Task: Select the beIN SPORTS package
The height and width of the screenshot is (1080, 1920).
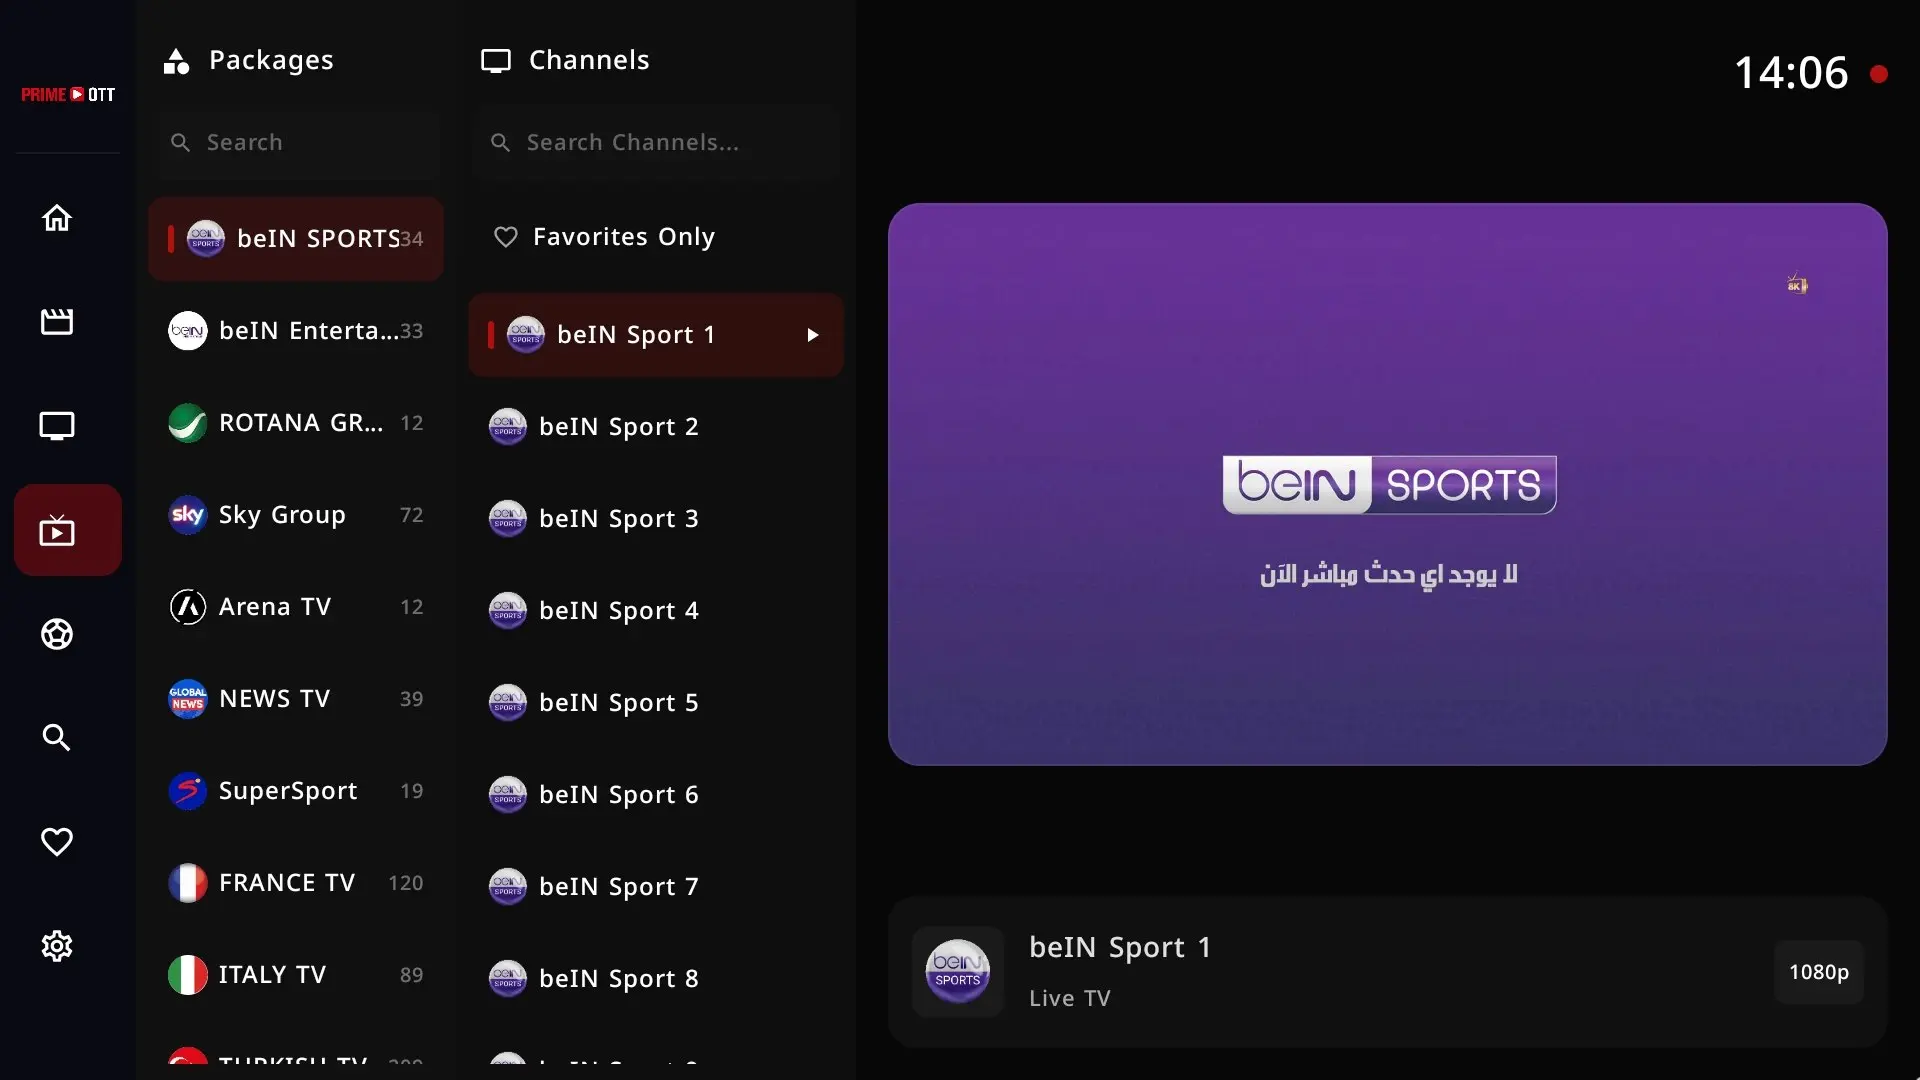Action: click(x=296, y=239)
